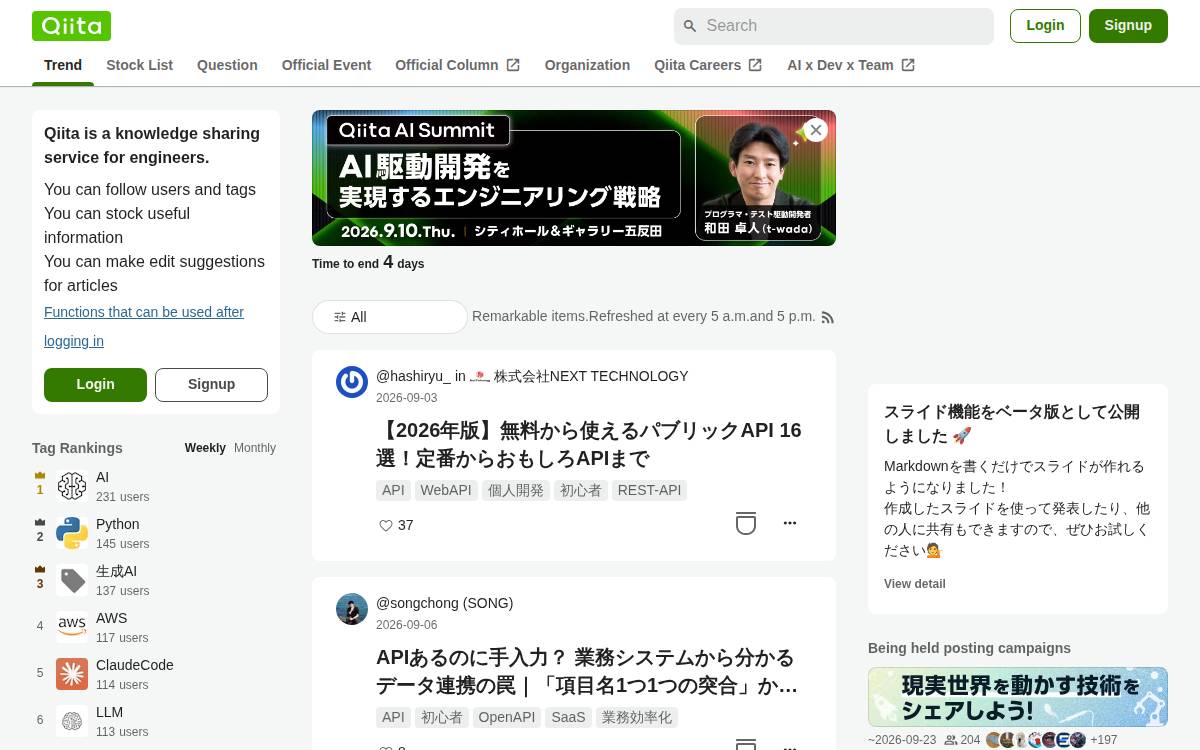
Task: Focus the Search input field
Action: (834, 26)
